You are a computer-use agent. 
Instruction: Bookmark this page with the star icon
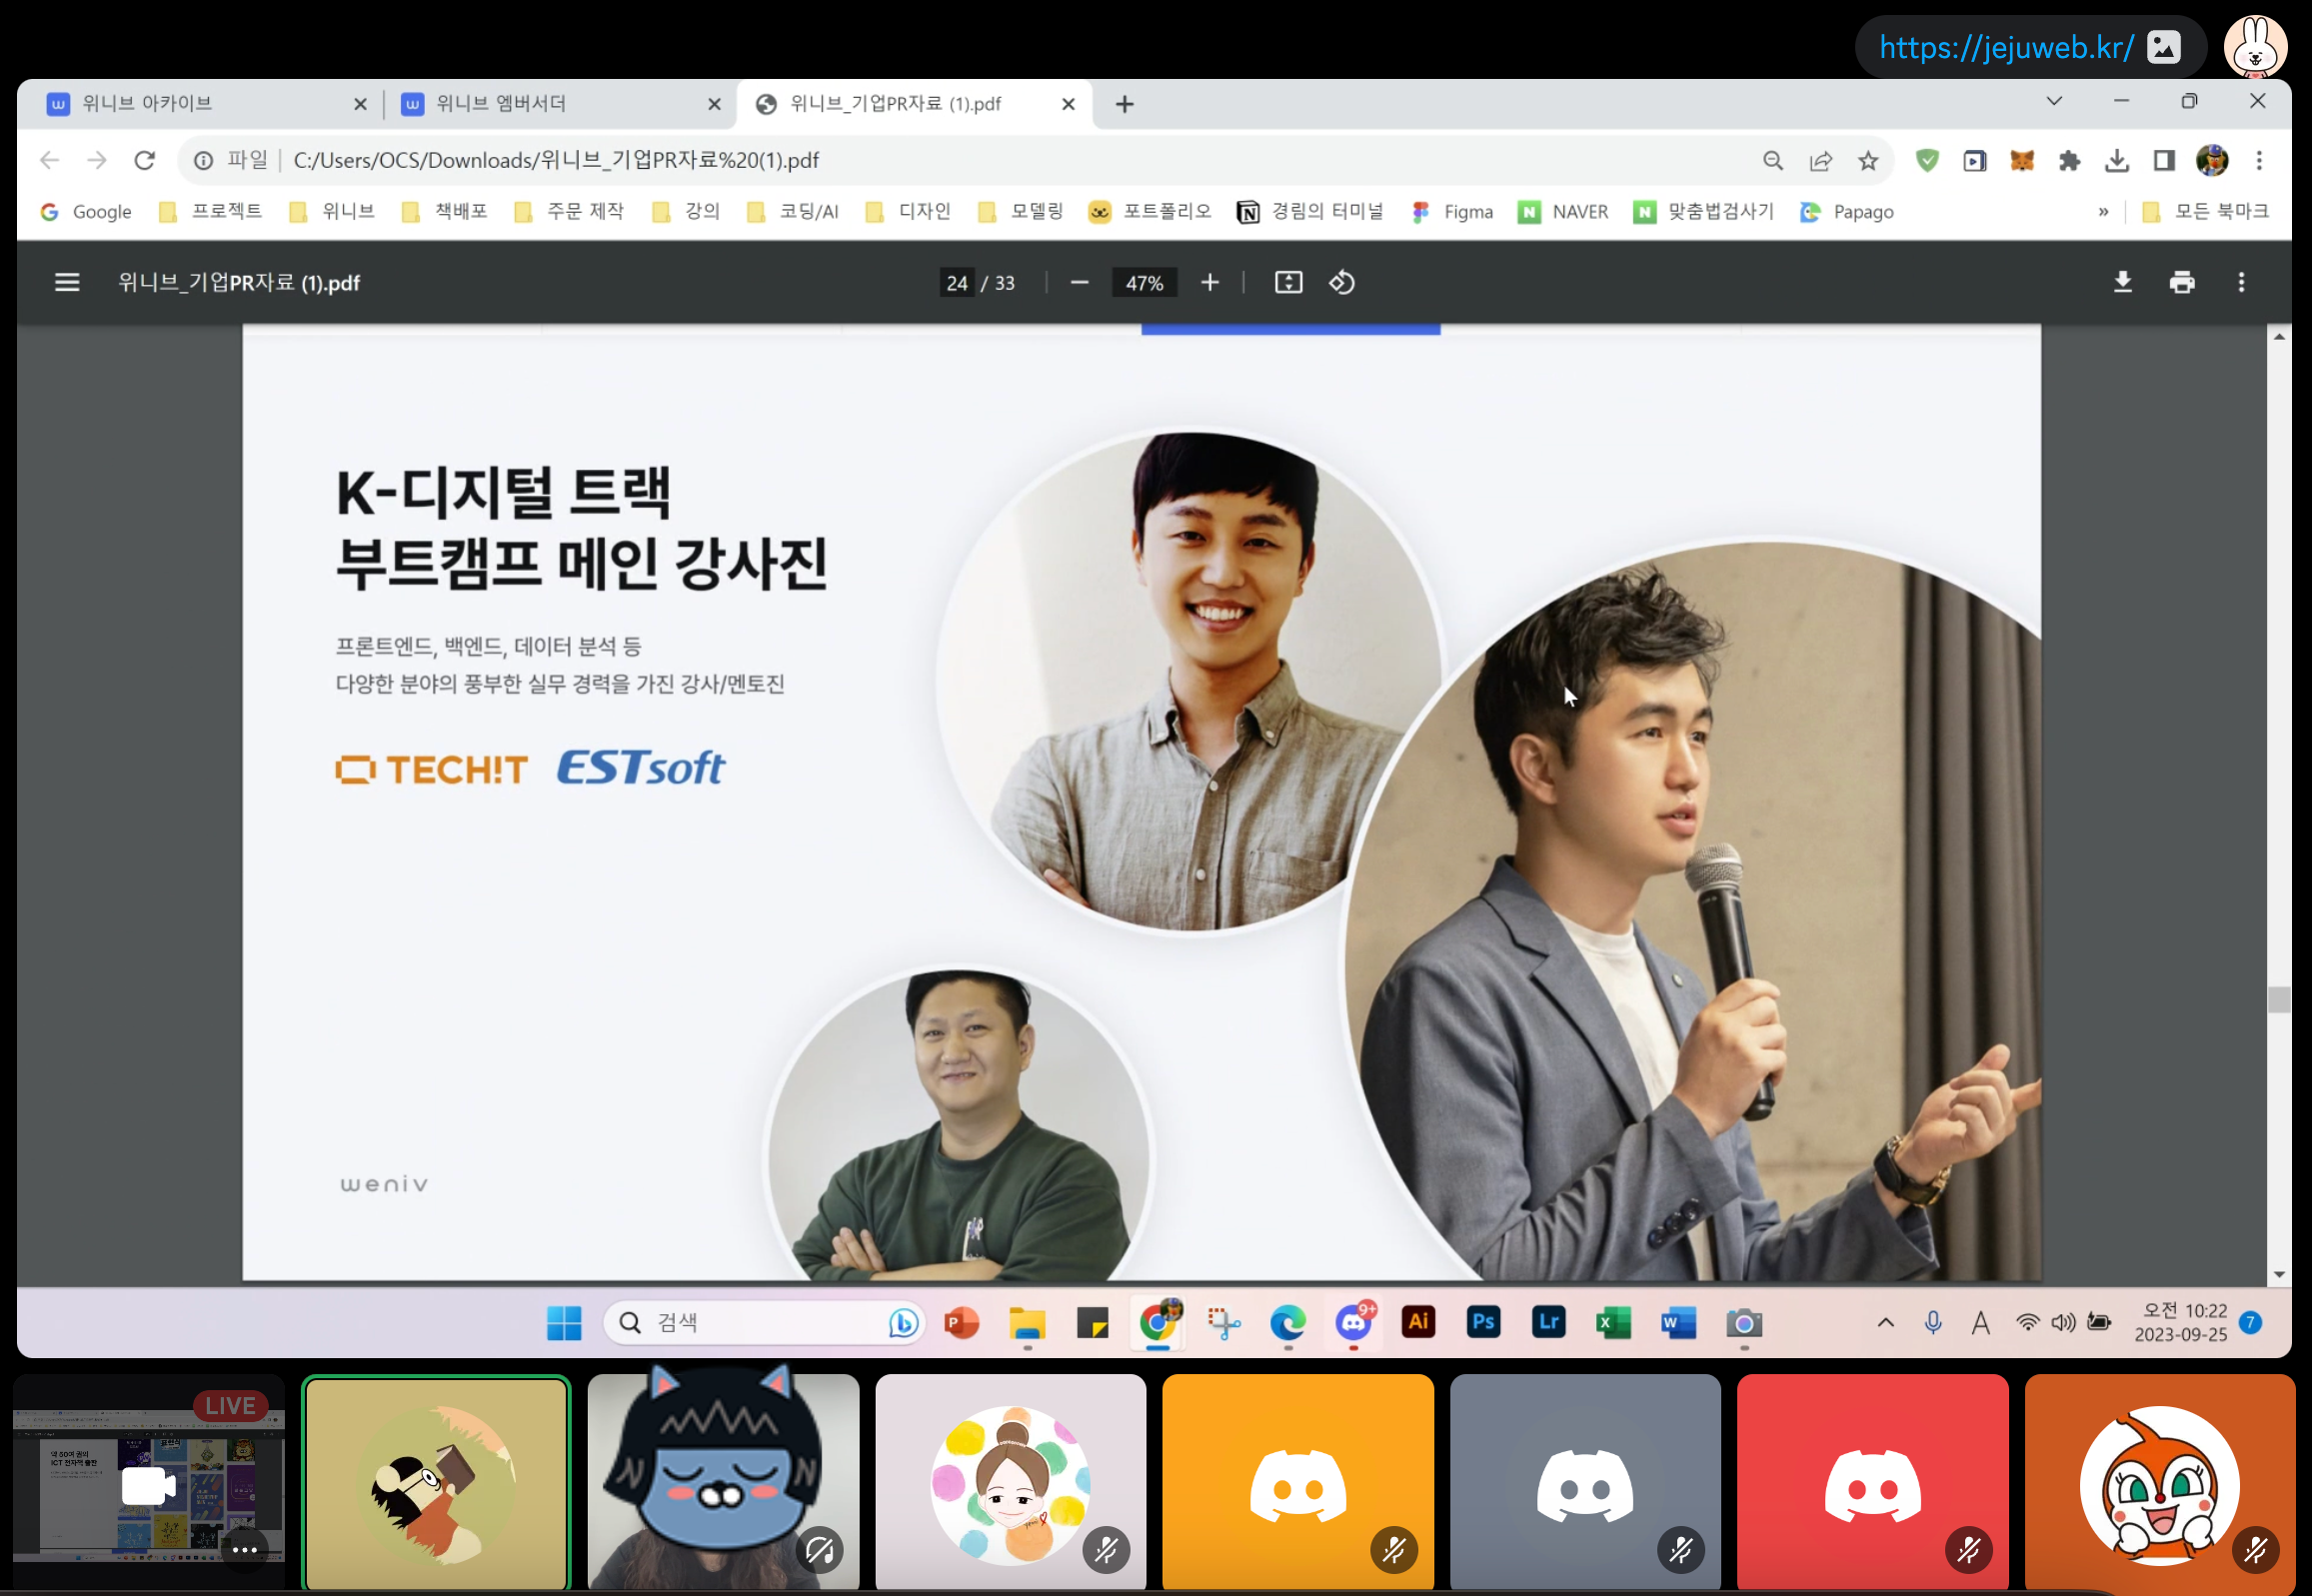click(x=1867, y=161)
